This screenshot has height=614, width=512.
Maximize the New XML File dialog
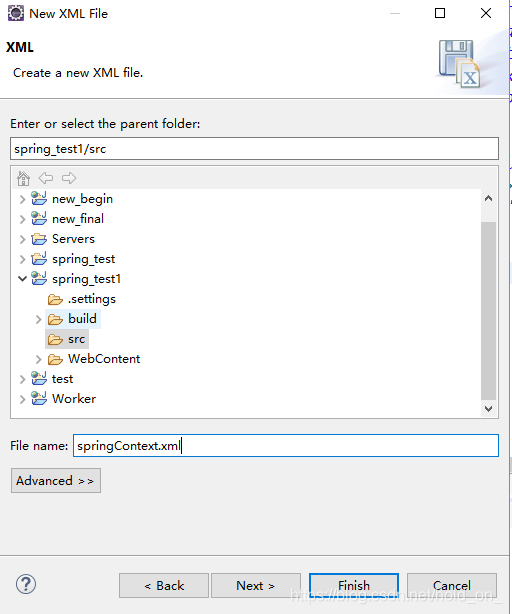pos(440,13)
